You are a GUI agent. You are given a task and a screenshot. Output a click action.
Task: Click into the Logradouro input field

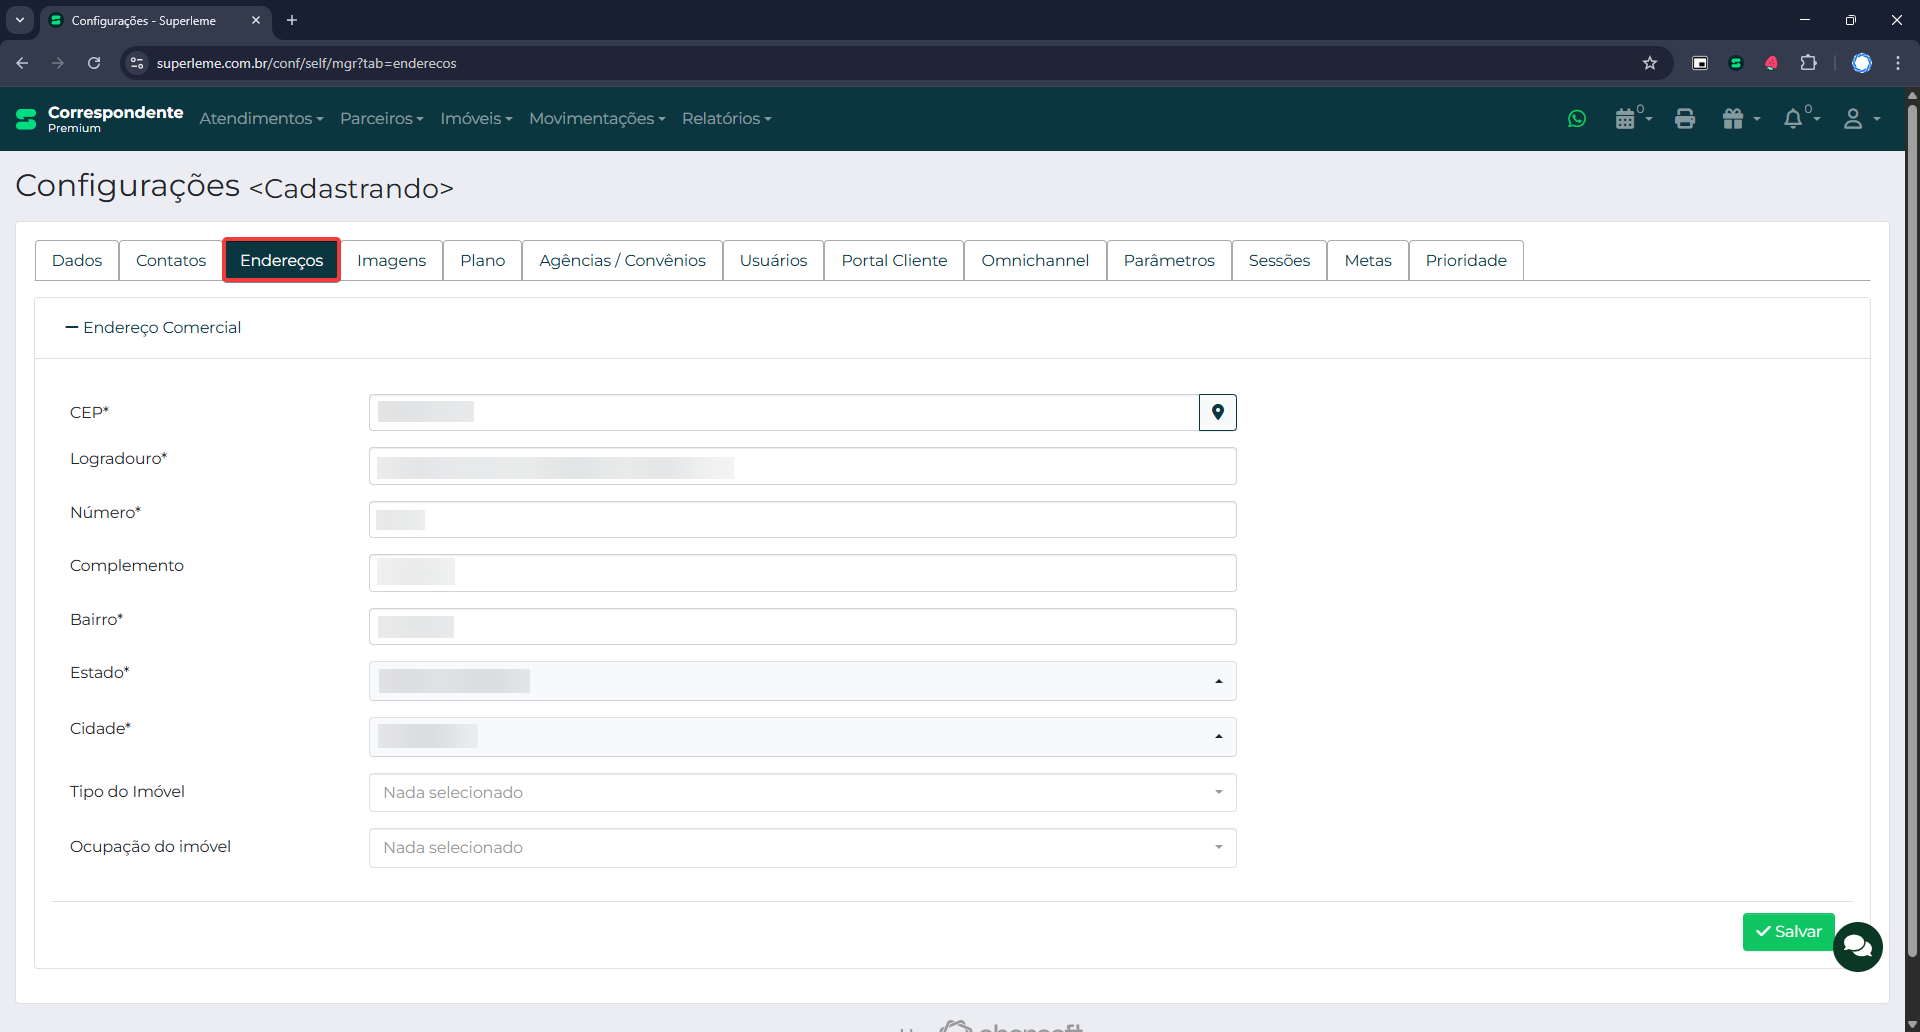pyautogui.click(x=802, y=467)
